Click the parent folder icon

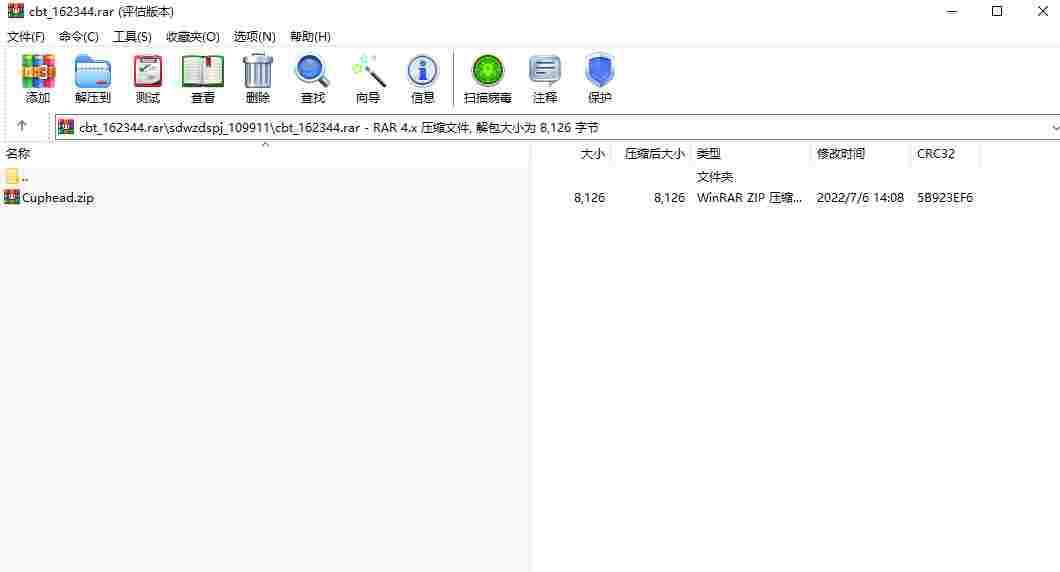click(11, 177)
